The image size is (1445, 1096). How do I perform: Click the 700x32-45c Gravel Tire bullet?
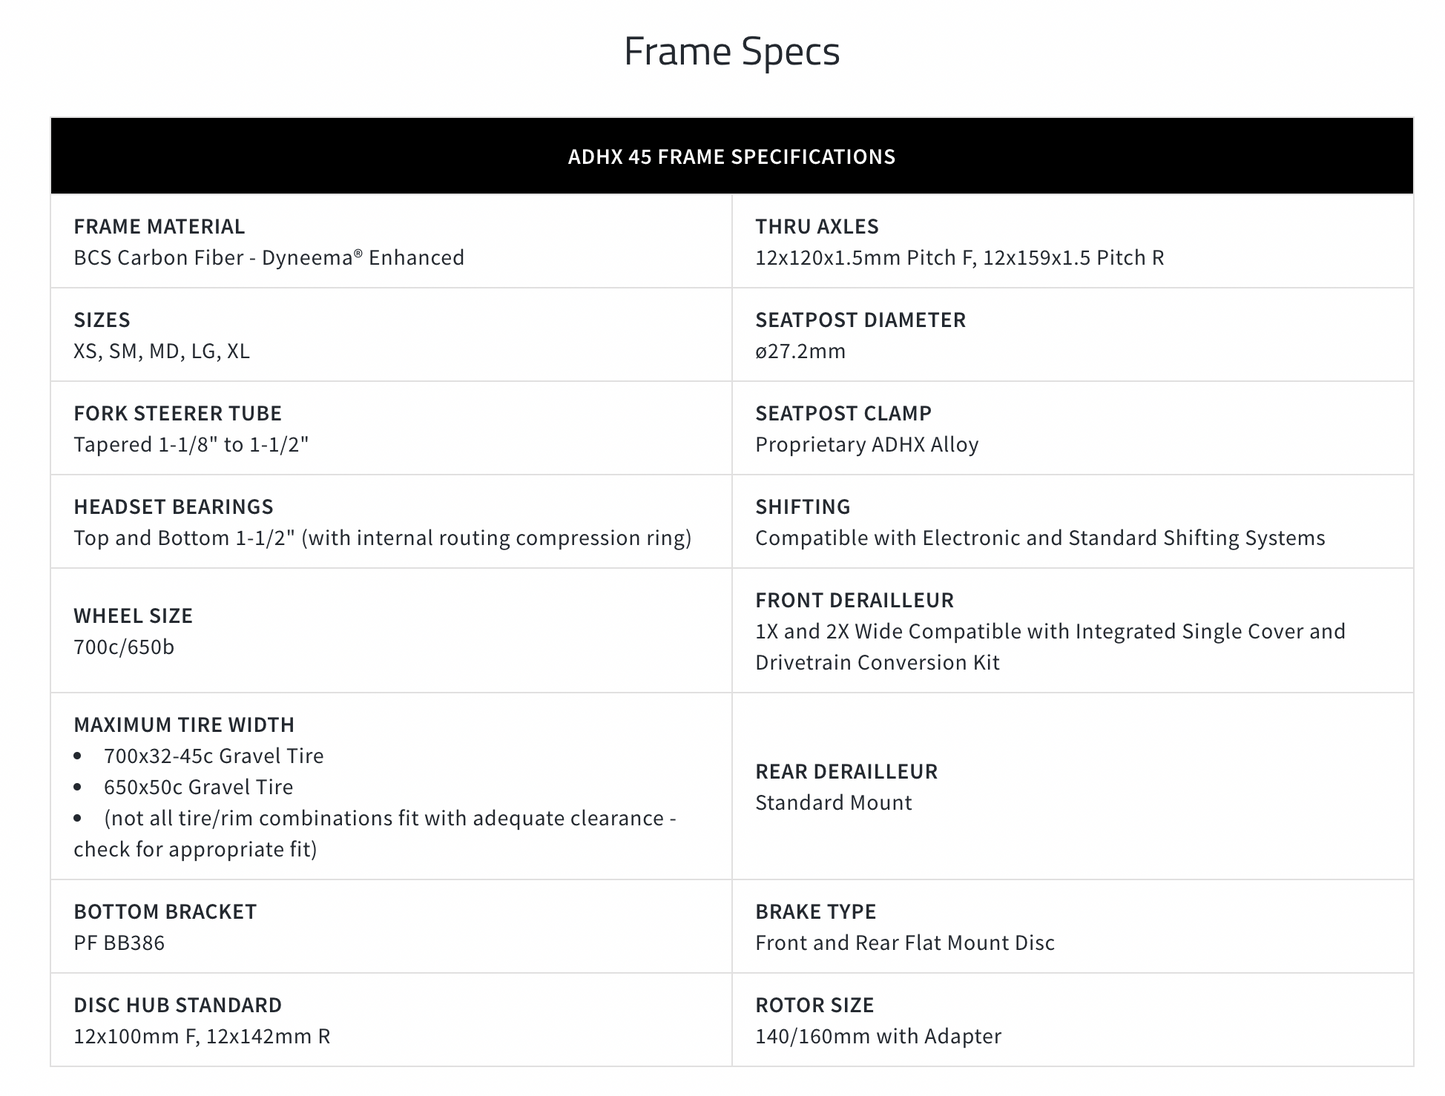pos(213,756)
